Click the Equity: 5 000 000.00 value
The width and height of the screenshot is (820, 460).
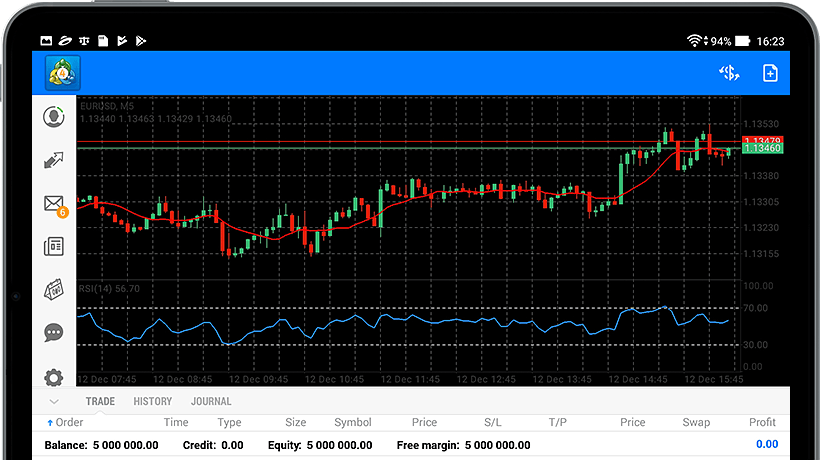click(320, 445)
